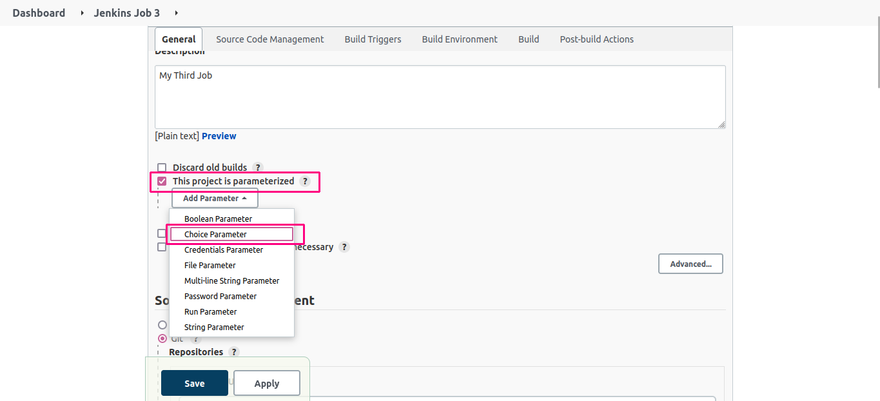Toggle Discard old builds checkbox
The height and width of the screenshot is (401, 880).
tap(162, 167)
